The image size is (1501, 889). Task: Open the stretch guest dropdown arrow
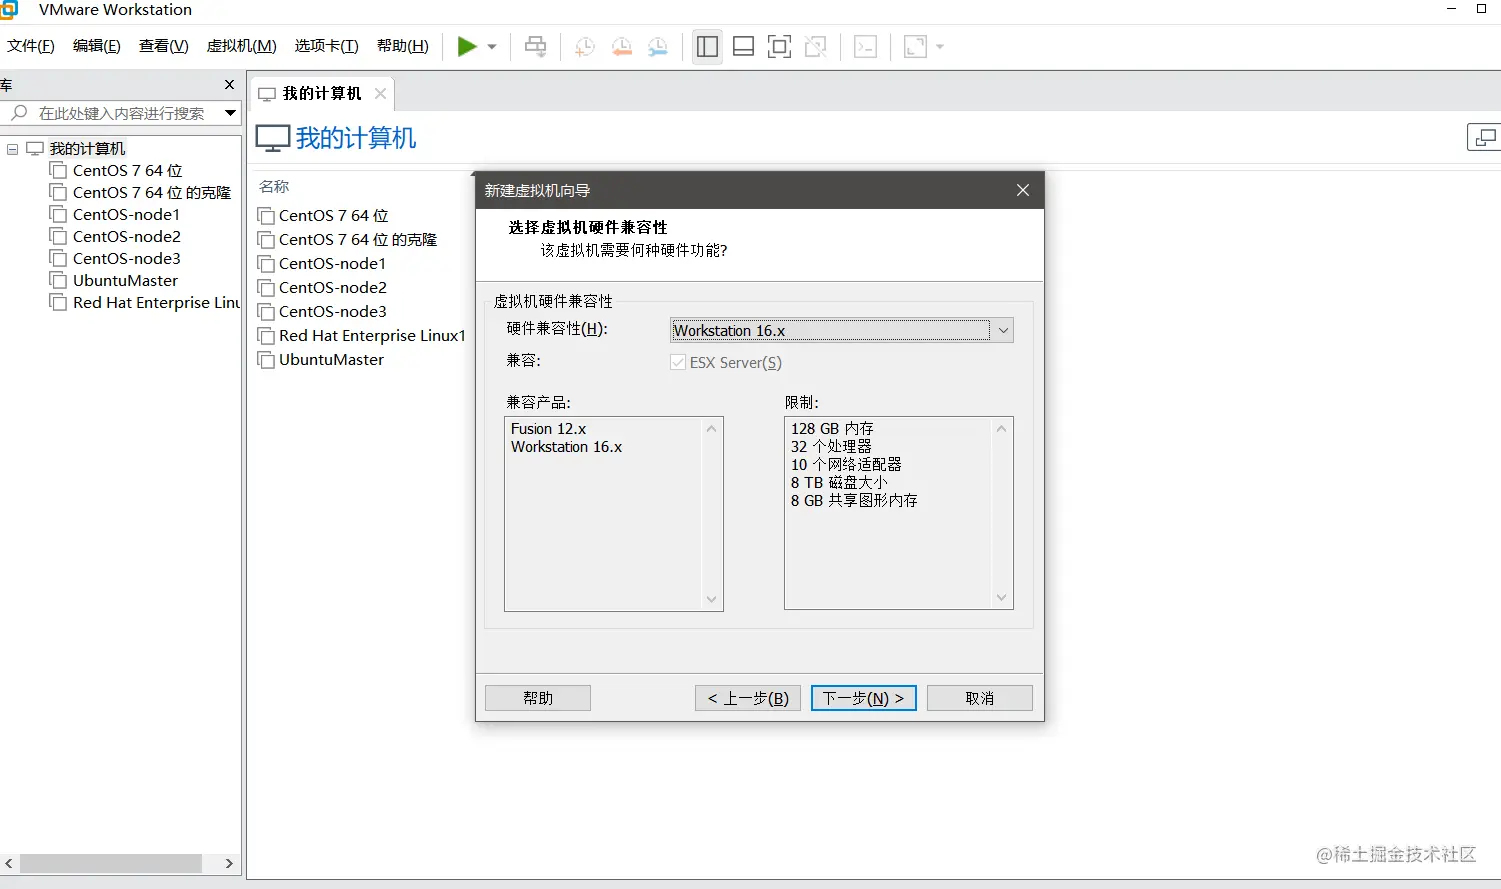click(940, 46)
